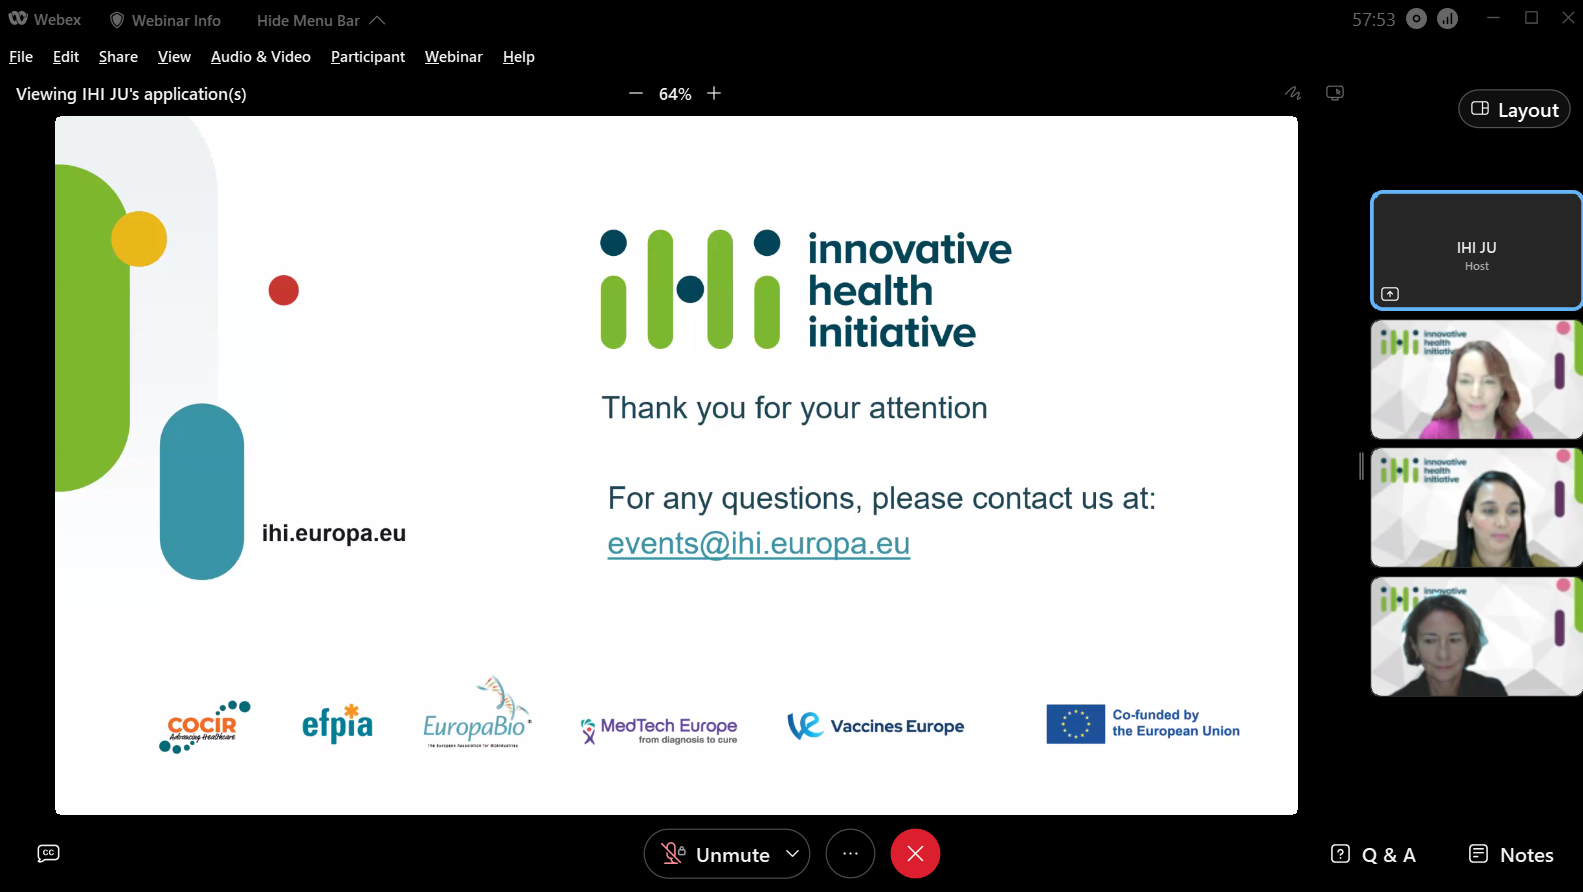Click Hide Menu Bar
The width and height of the screenshot is (1583, 892).
point(308,20)
